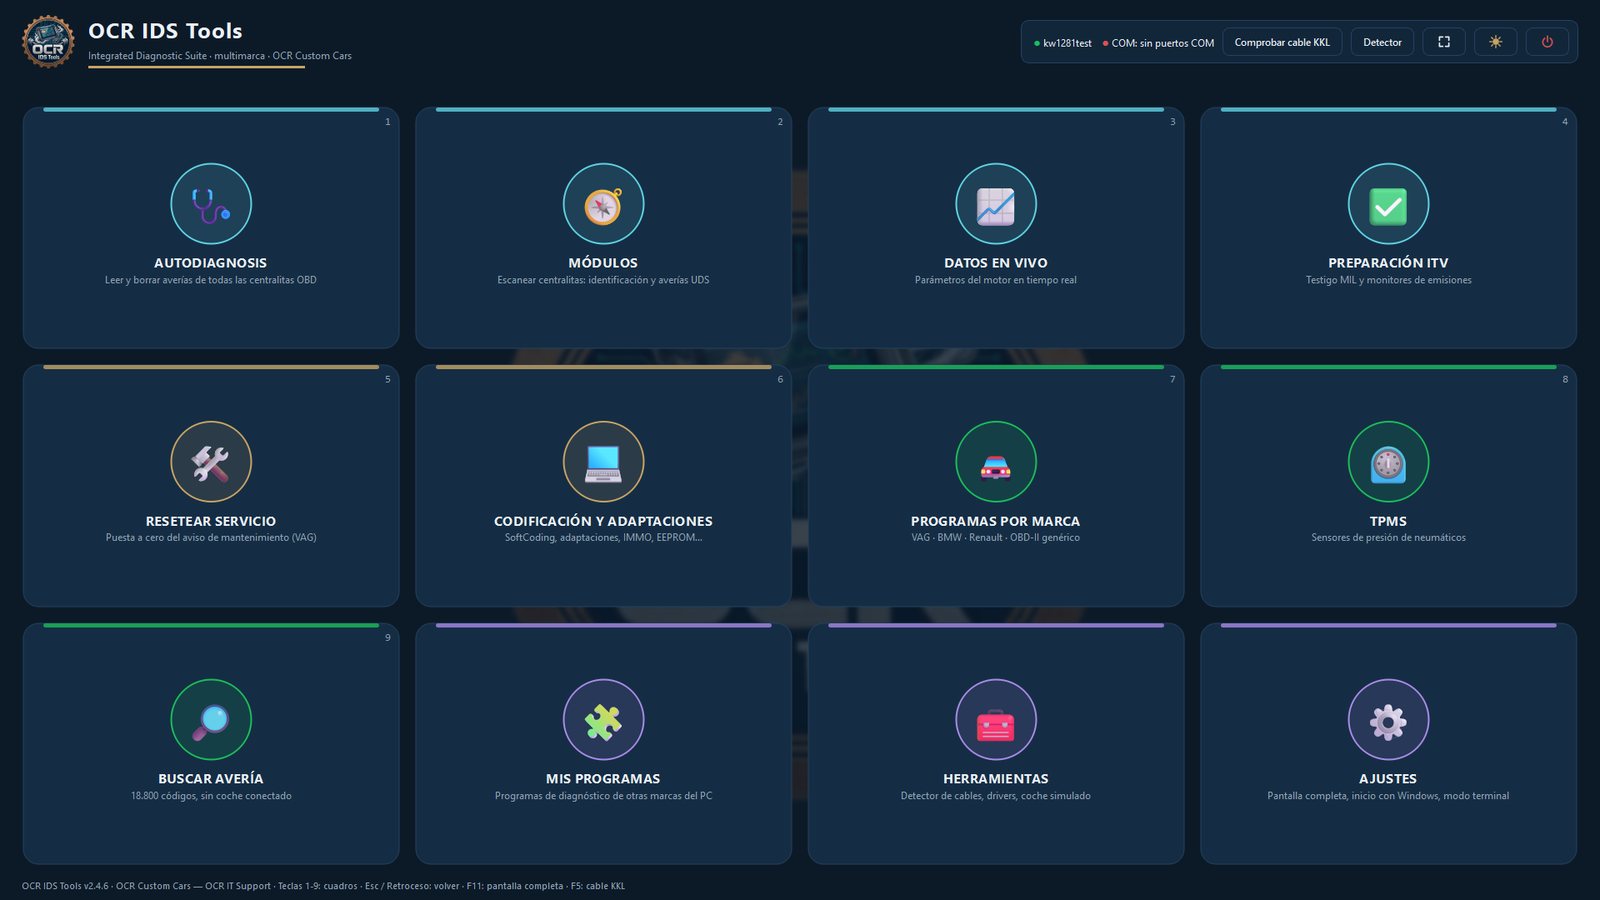Click the Programas por Marca car icon
Viewport: 1600px width, 900px height.
click(x=996, y=462)
